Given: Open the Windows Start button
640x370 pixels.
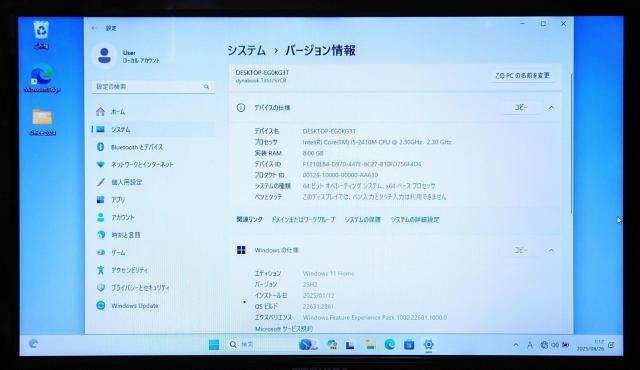Looking at the screenshot, I should (214, 345).
